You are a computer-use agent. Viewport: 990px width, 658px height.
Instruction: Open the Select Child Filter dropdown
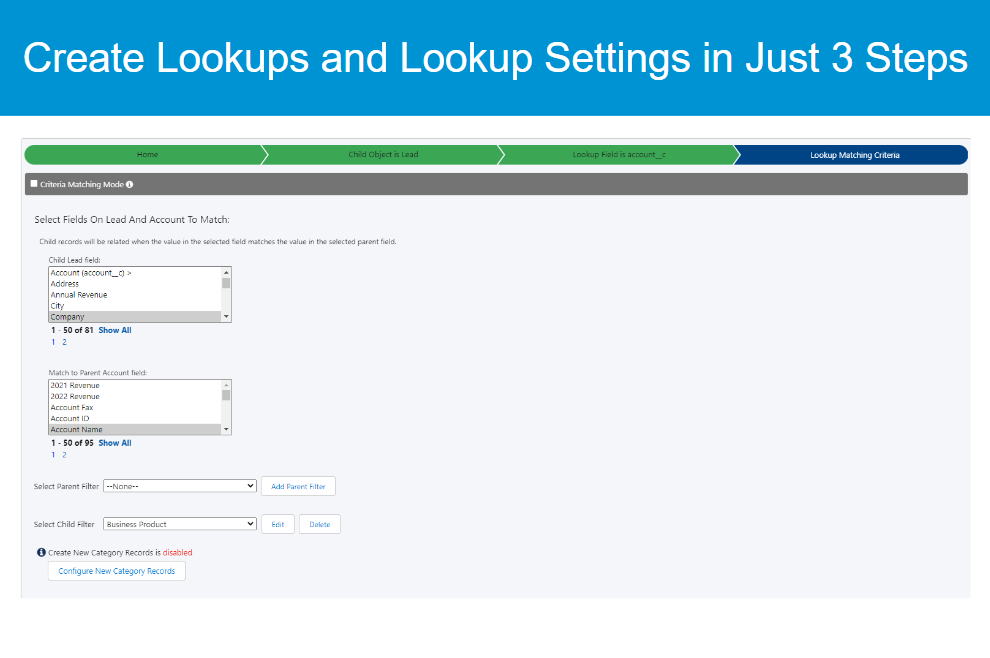click(x=180, y=524)
